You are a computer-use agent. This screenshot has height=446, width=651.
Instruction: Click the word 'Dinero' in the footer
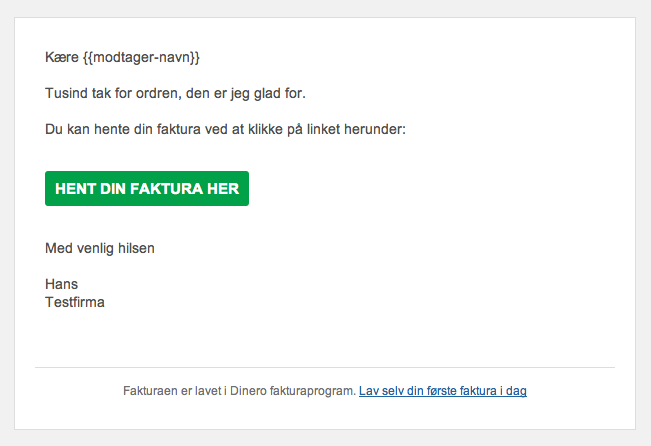pos(240,391)
